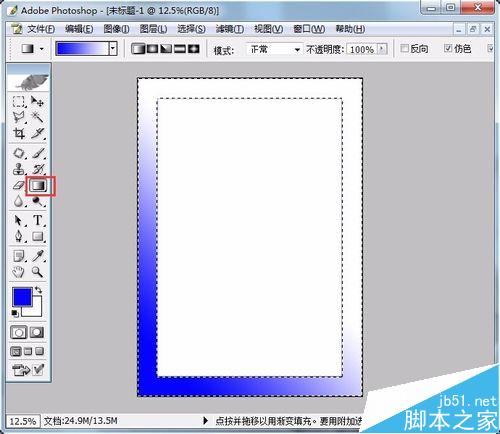Select the Dodge tool
The image size is (500, 434).
click(38, 201)
